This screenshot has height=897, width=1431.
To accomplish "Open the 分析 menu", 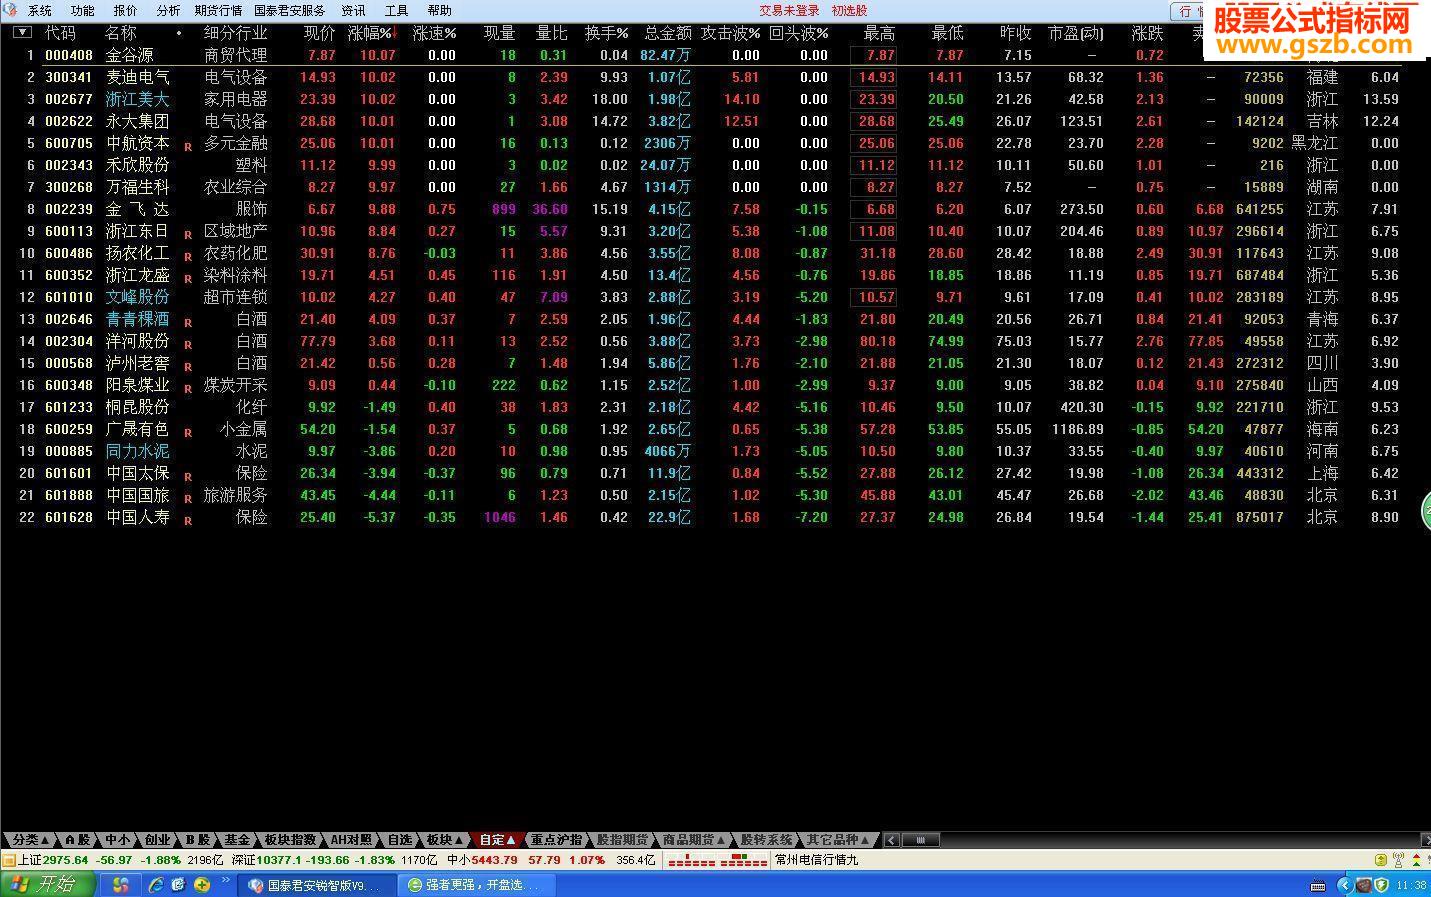I will (169, 11).
